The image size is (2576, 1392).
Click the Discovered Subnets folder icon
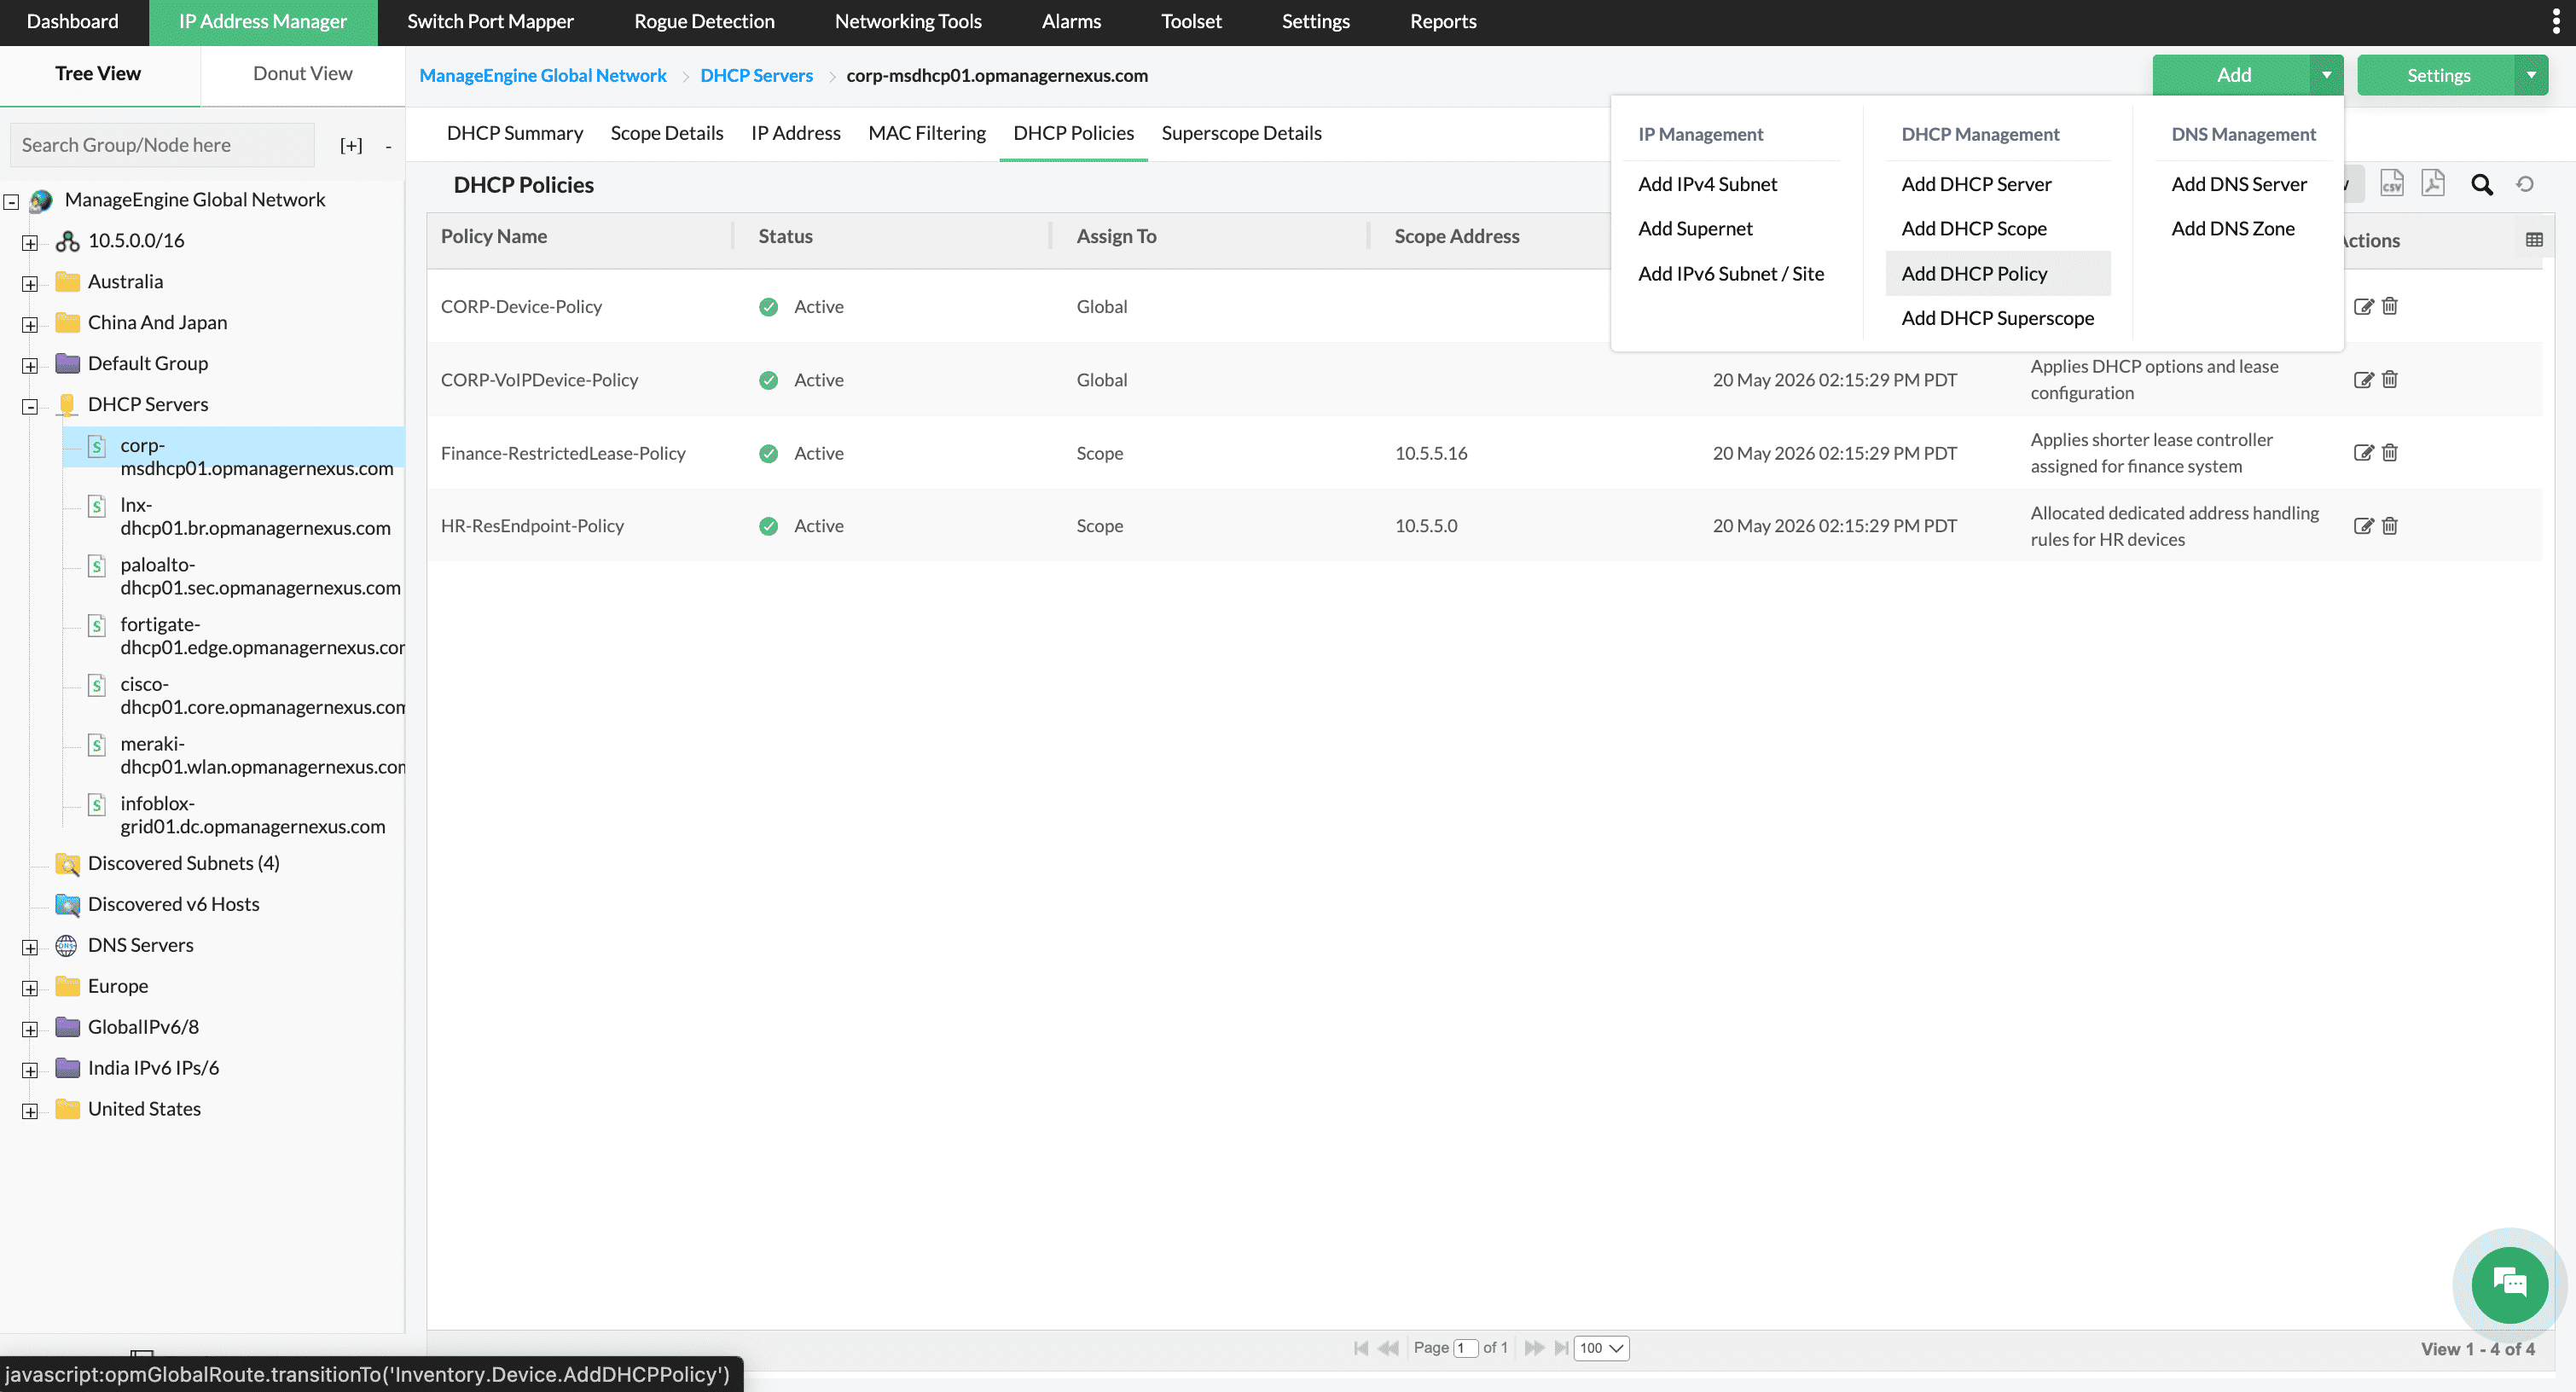point(67,864)
